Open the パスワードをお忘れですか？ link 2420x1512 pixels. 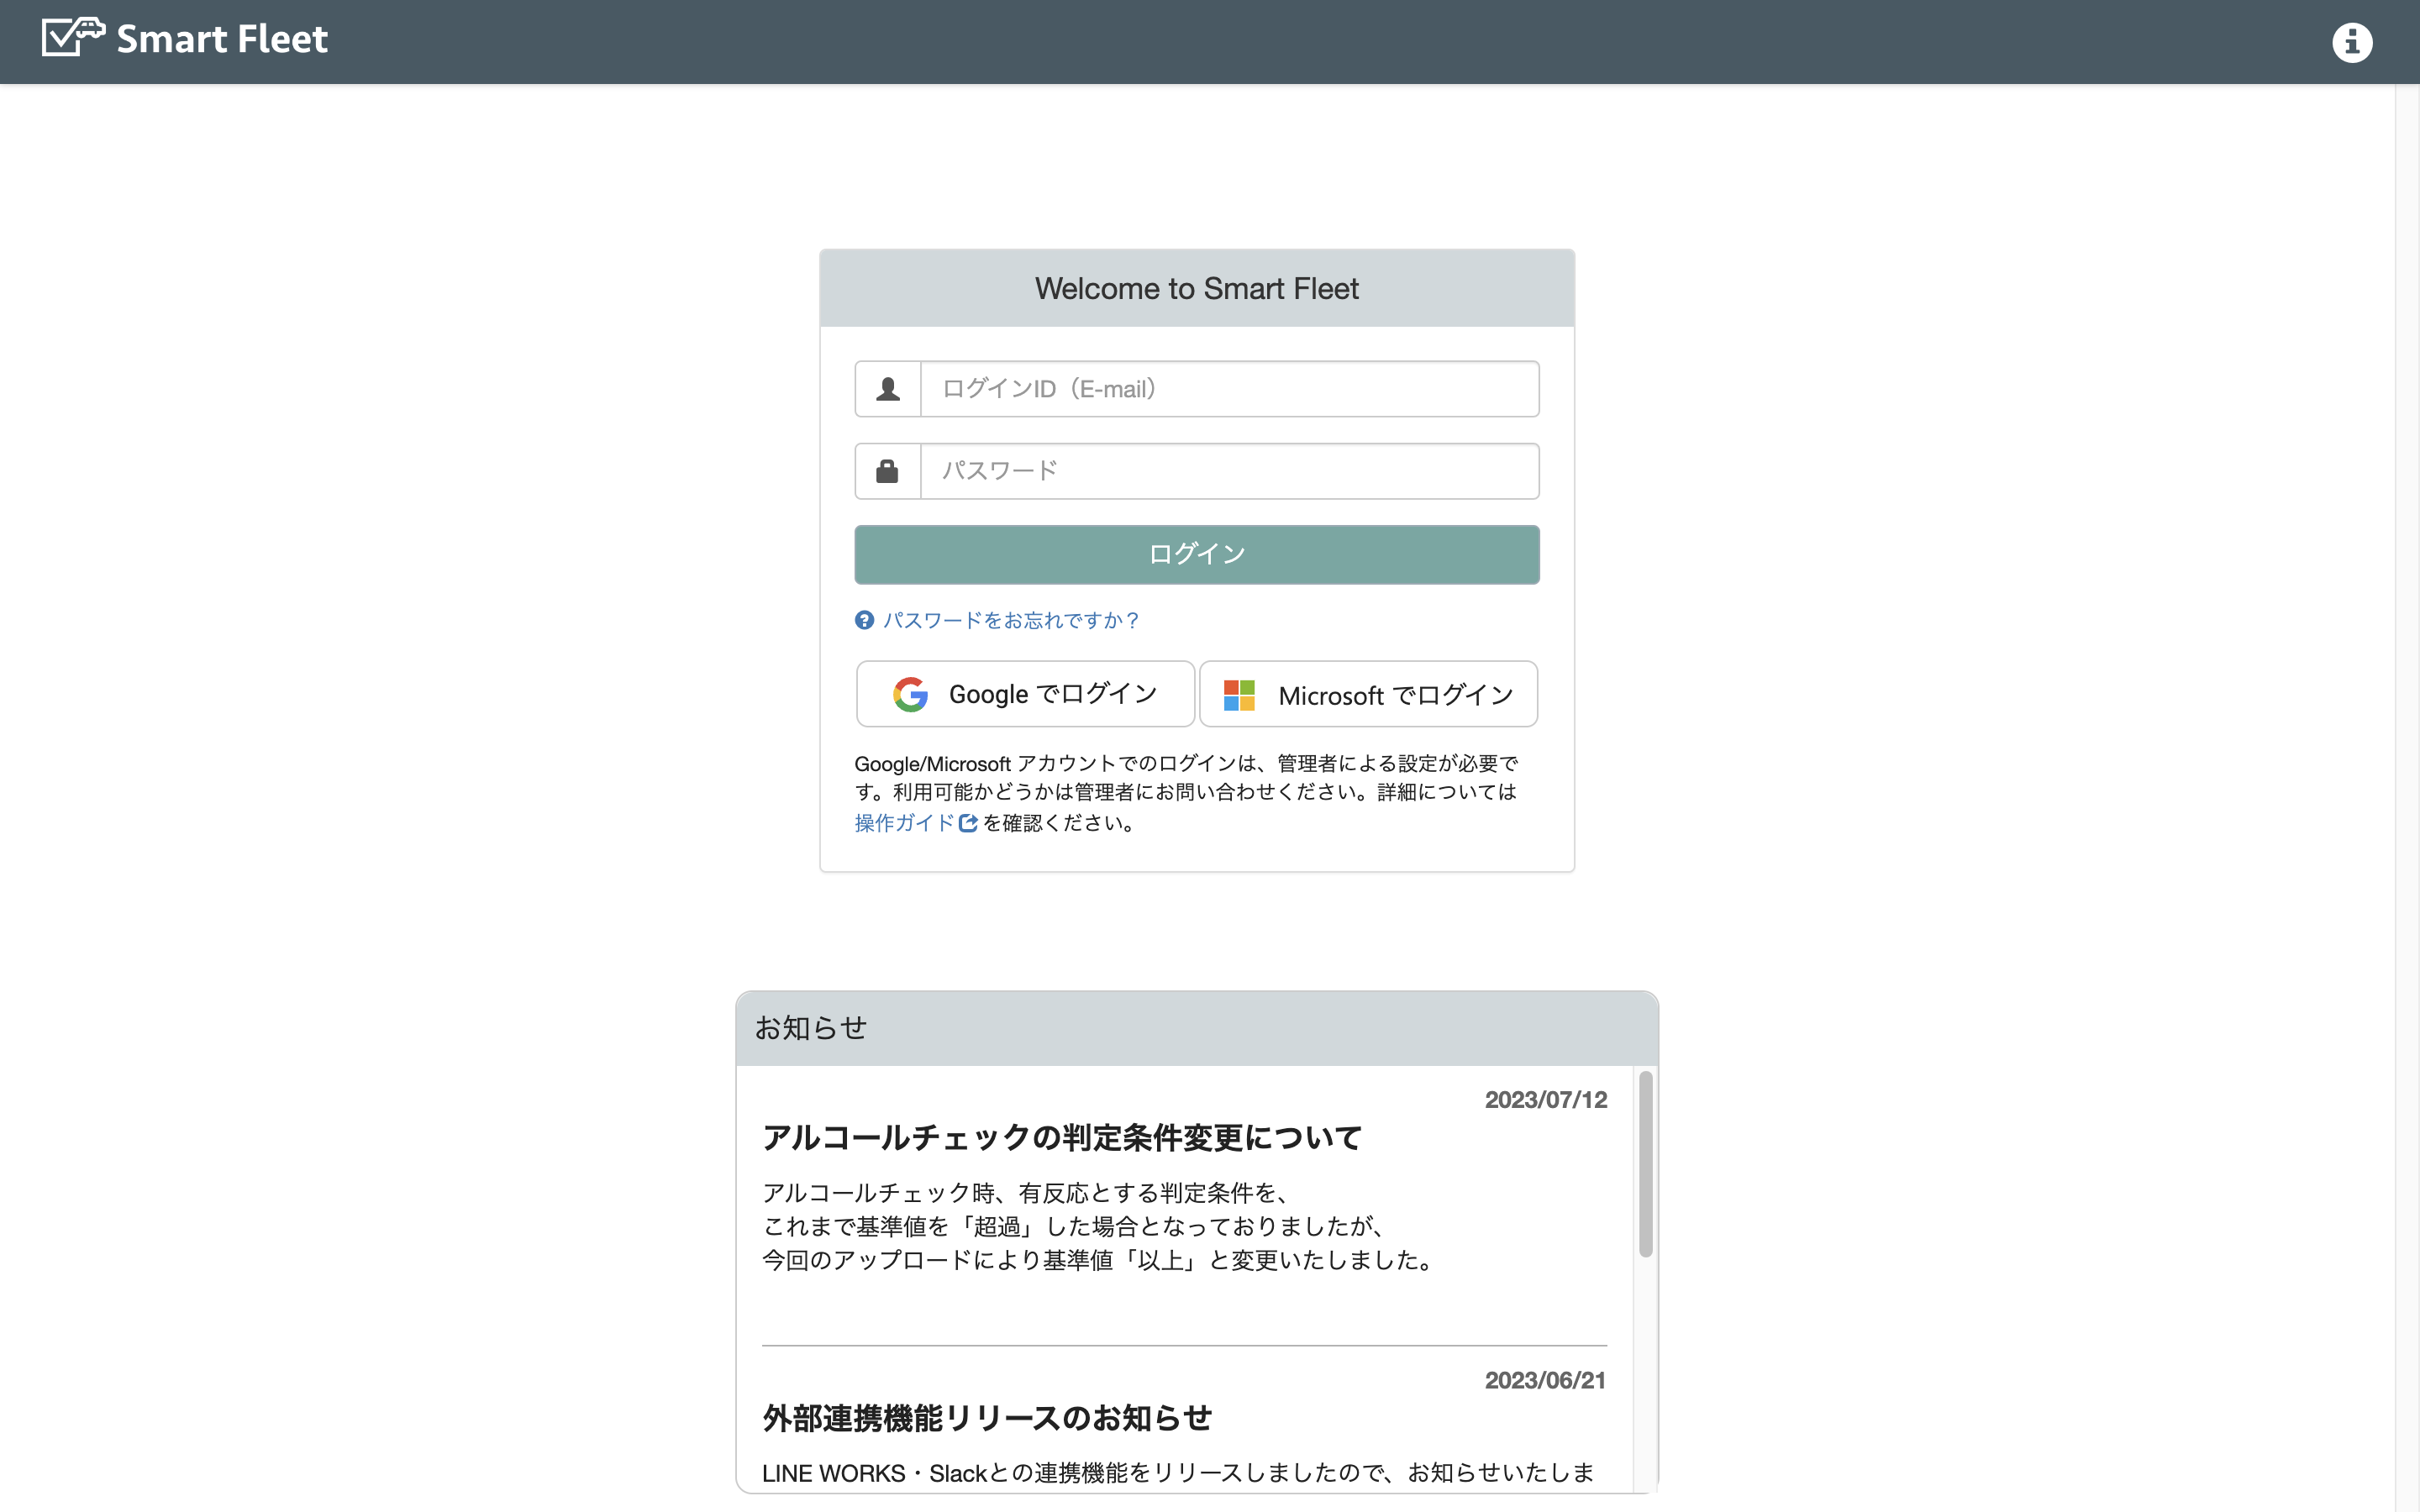tap(1011, 620)
